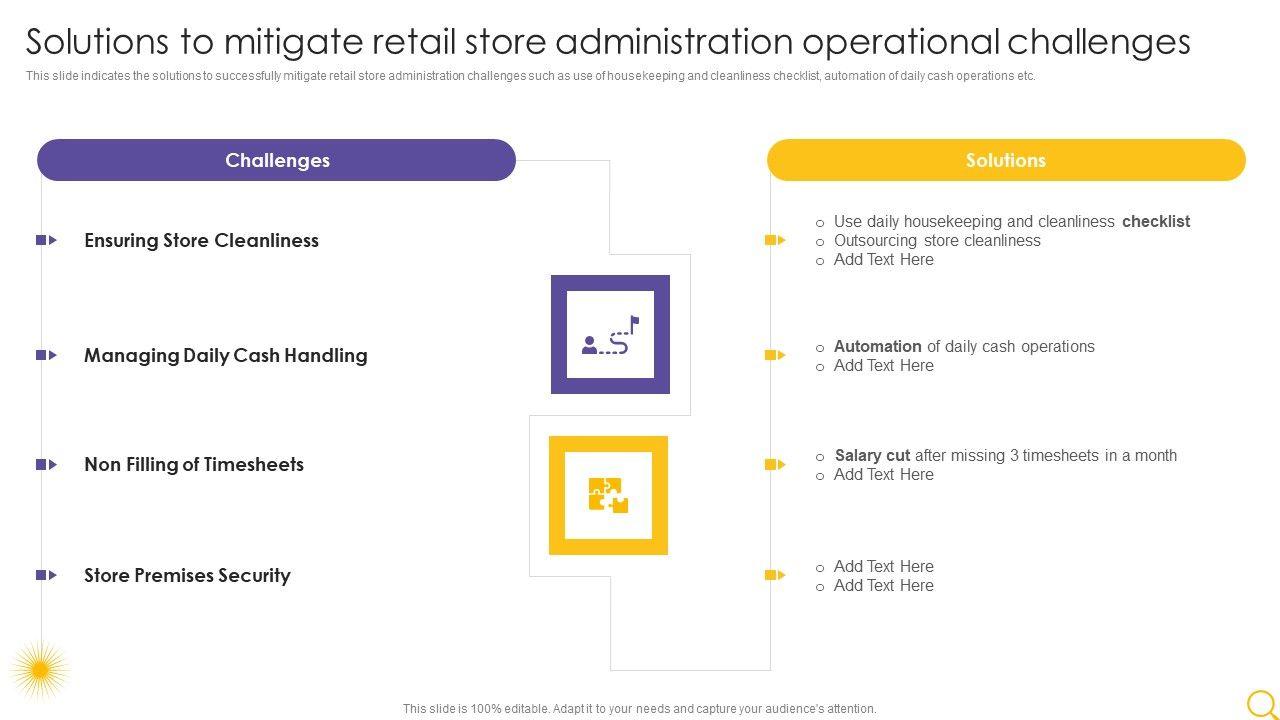This screenshot has height=720, width=1280.
Task: Select the "Store Premises Security" challenge
Action: point(187,575)
